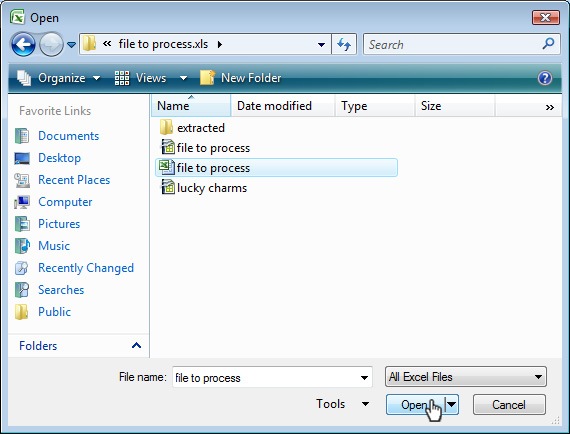This screenshot has height=434, width=570.
Task: Click the Views button
Action: pos(140,78)
